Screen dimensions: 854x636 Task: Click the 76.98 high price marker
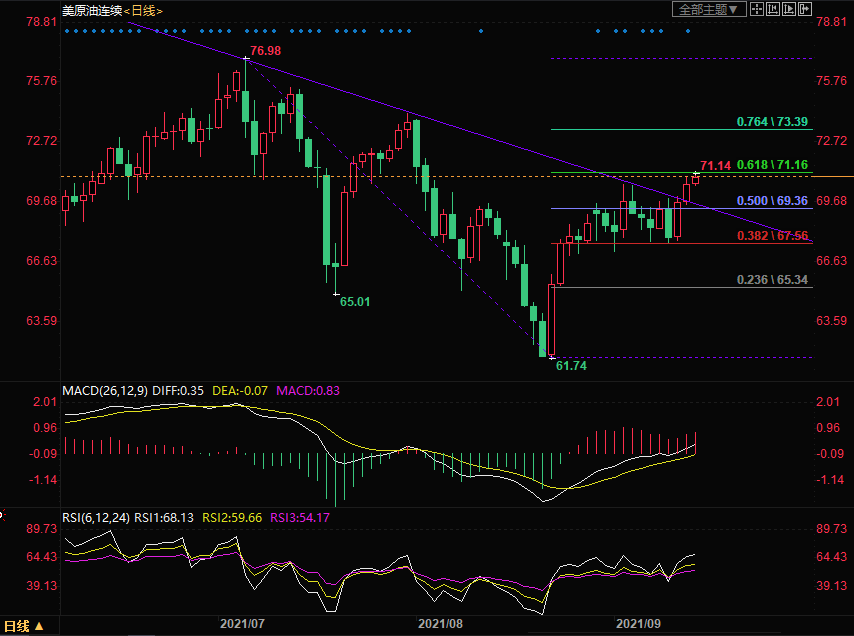coord(264,50)
